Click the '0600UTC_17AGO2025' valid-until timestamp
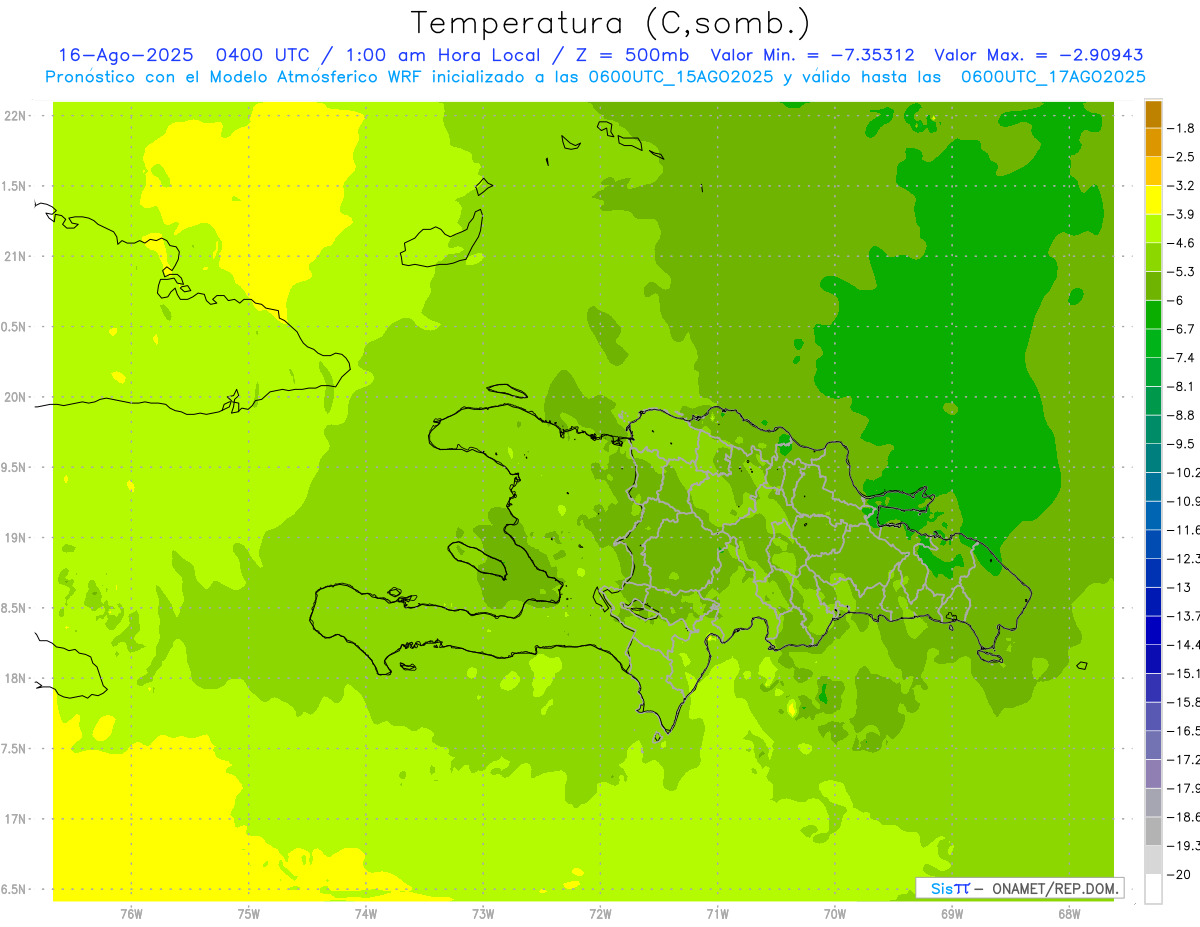The width and height of the screenshot is (1200, 927). click(x=1053, y=76)
